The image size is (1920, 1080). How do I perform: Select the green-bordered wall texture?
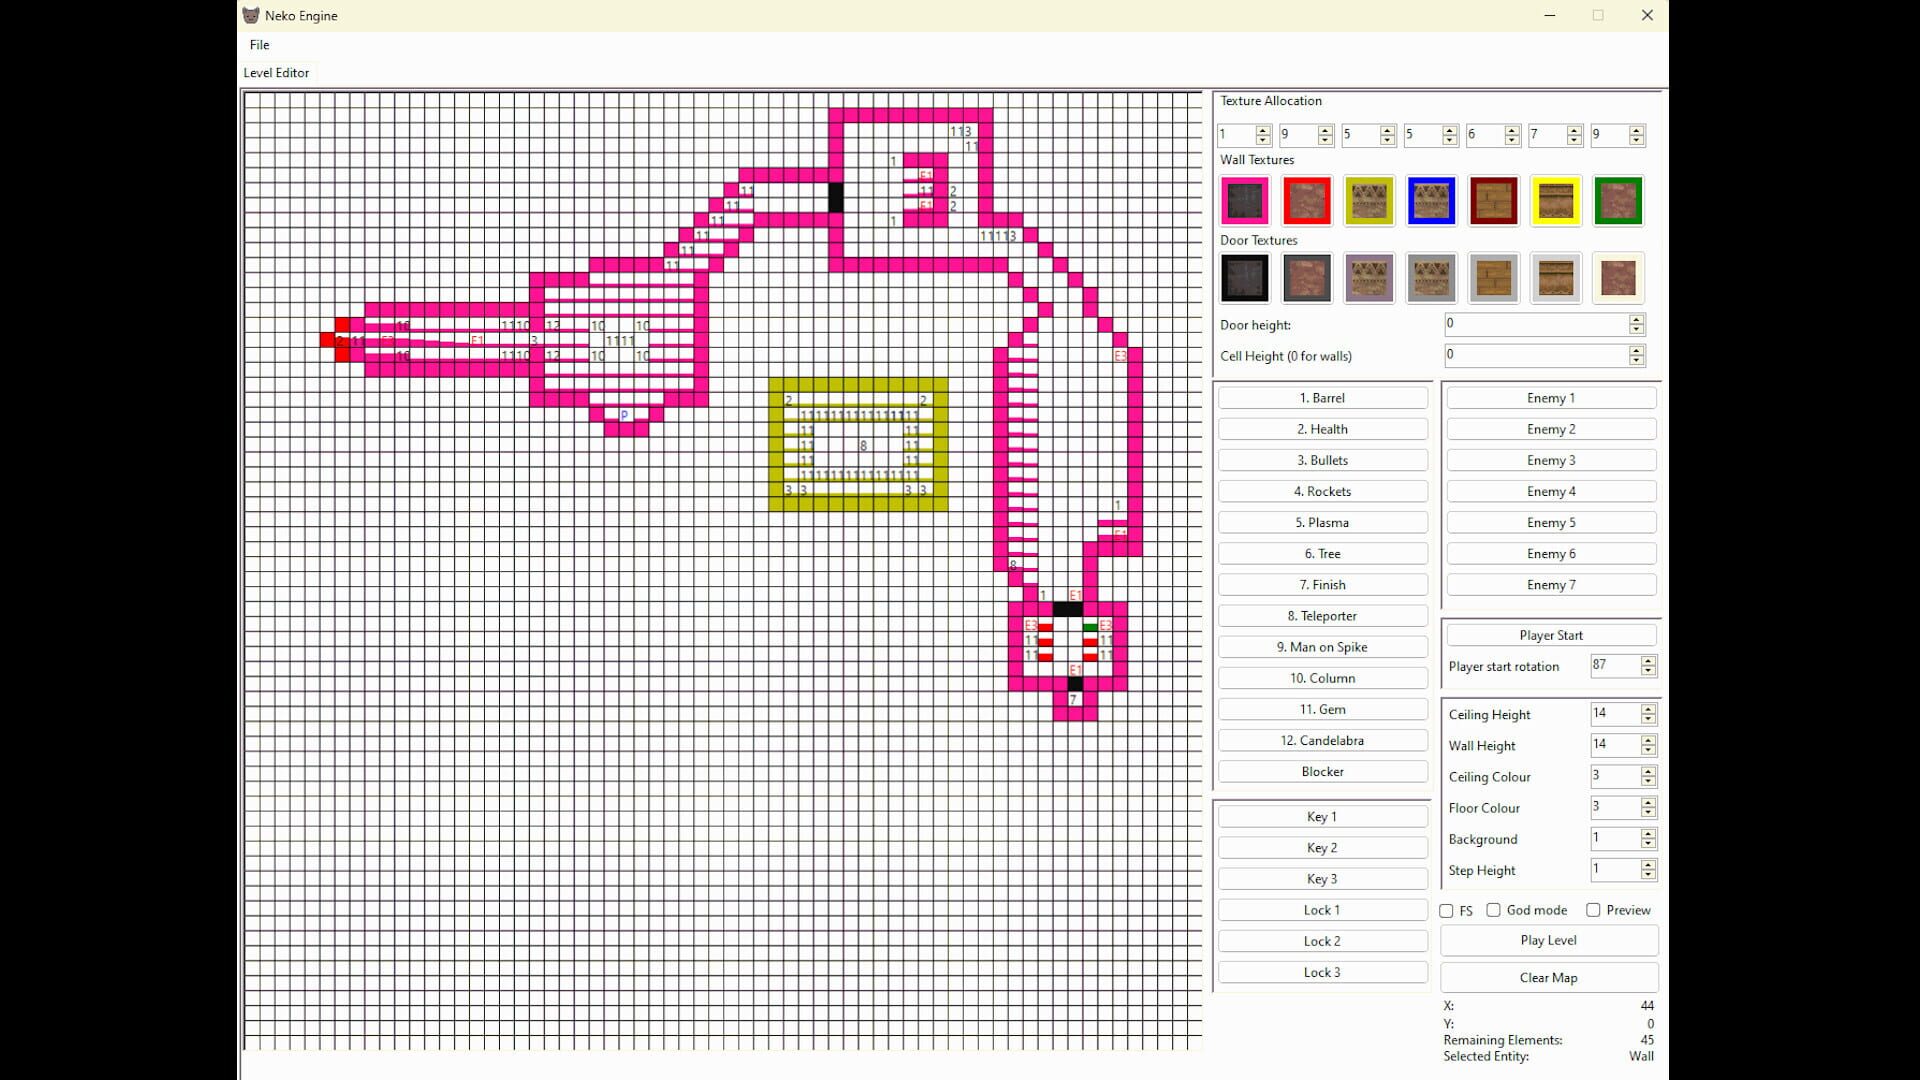[1618, 200]
